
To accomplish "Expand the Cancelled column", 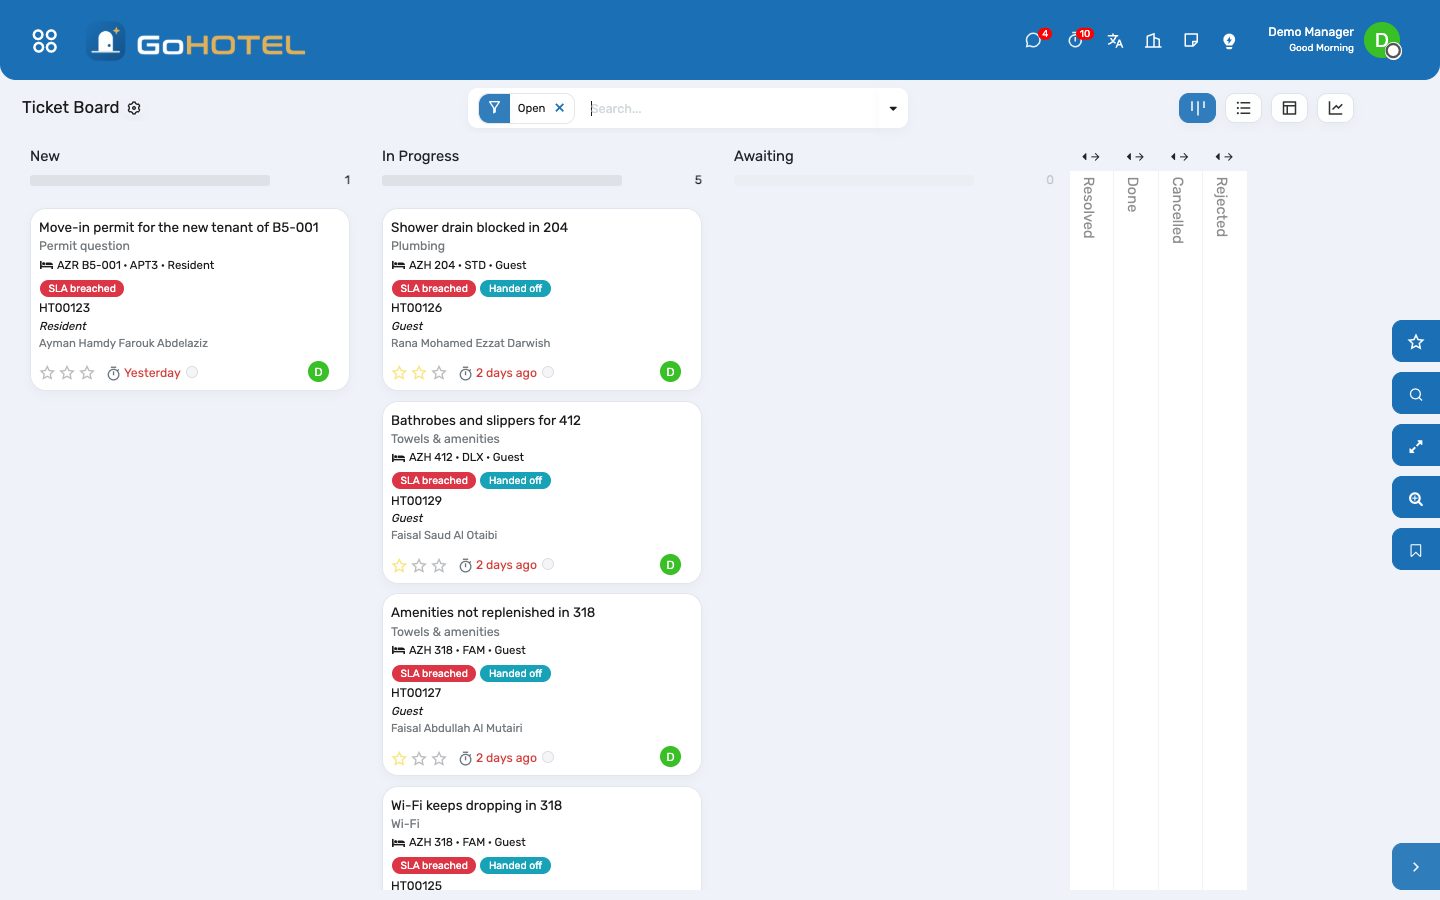I will [1180, 157].
